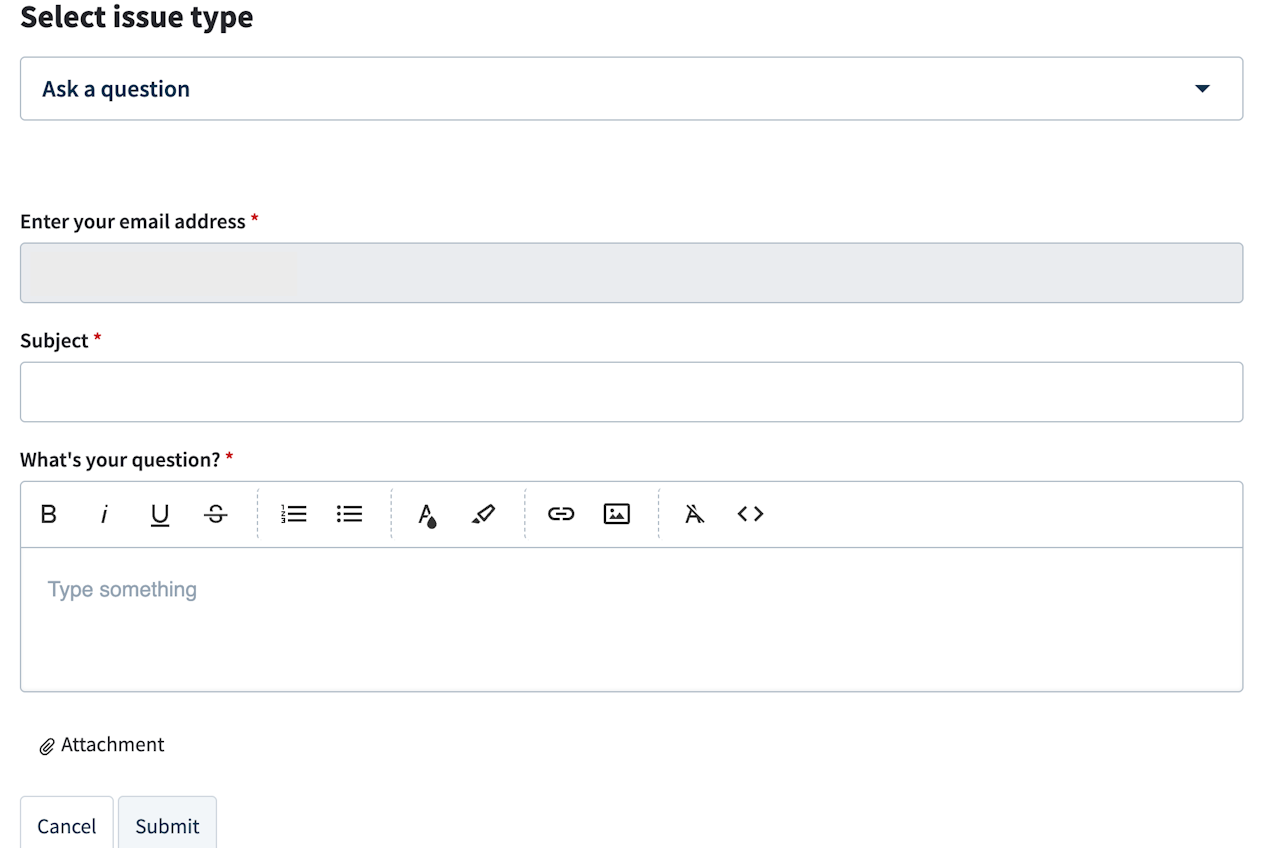Viewport: 1280px width, 848px height.
Task: Enable underline text formatting
Action: (x=160, y=514)
